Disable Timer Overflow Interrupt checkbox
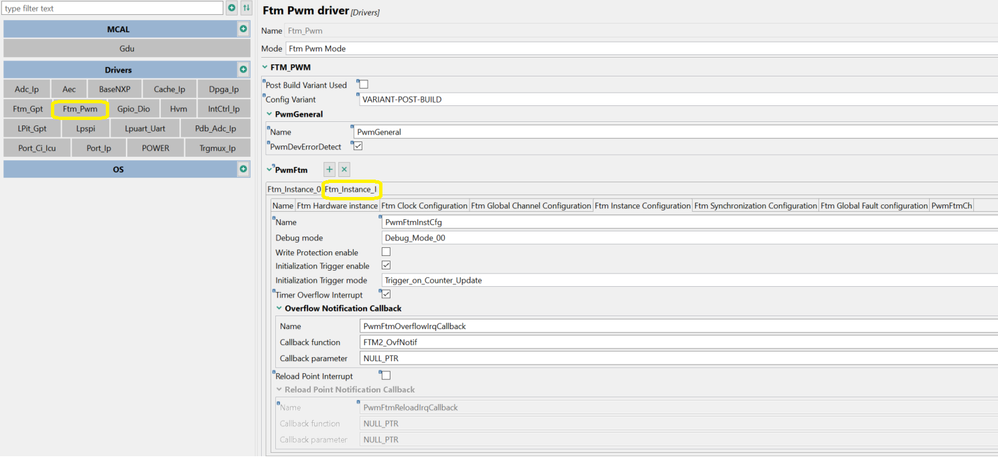Screen dimensions: 998x457 coord(386,295)
